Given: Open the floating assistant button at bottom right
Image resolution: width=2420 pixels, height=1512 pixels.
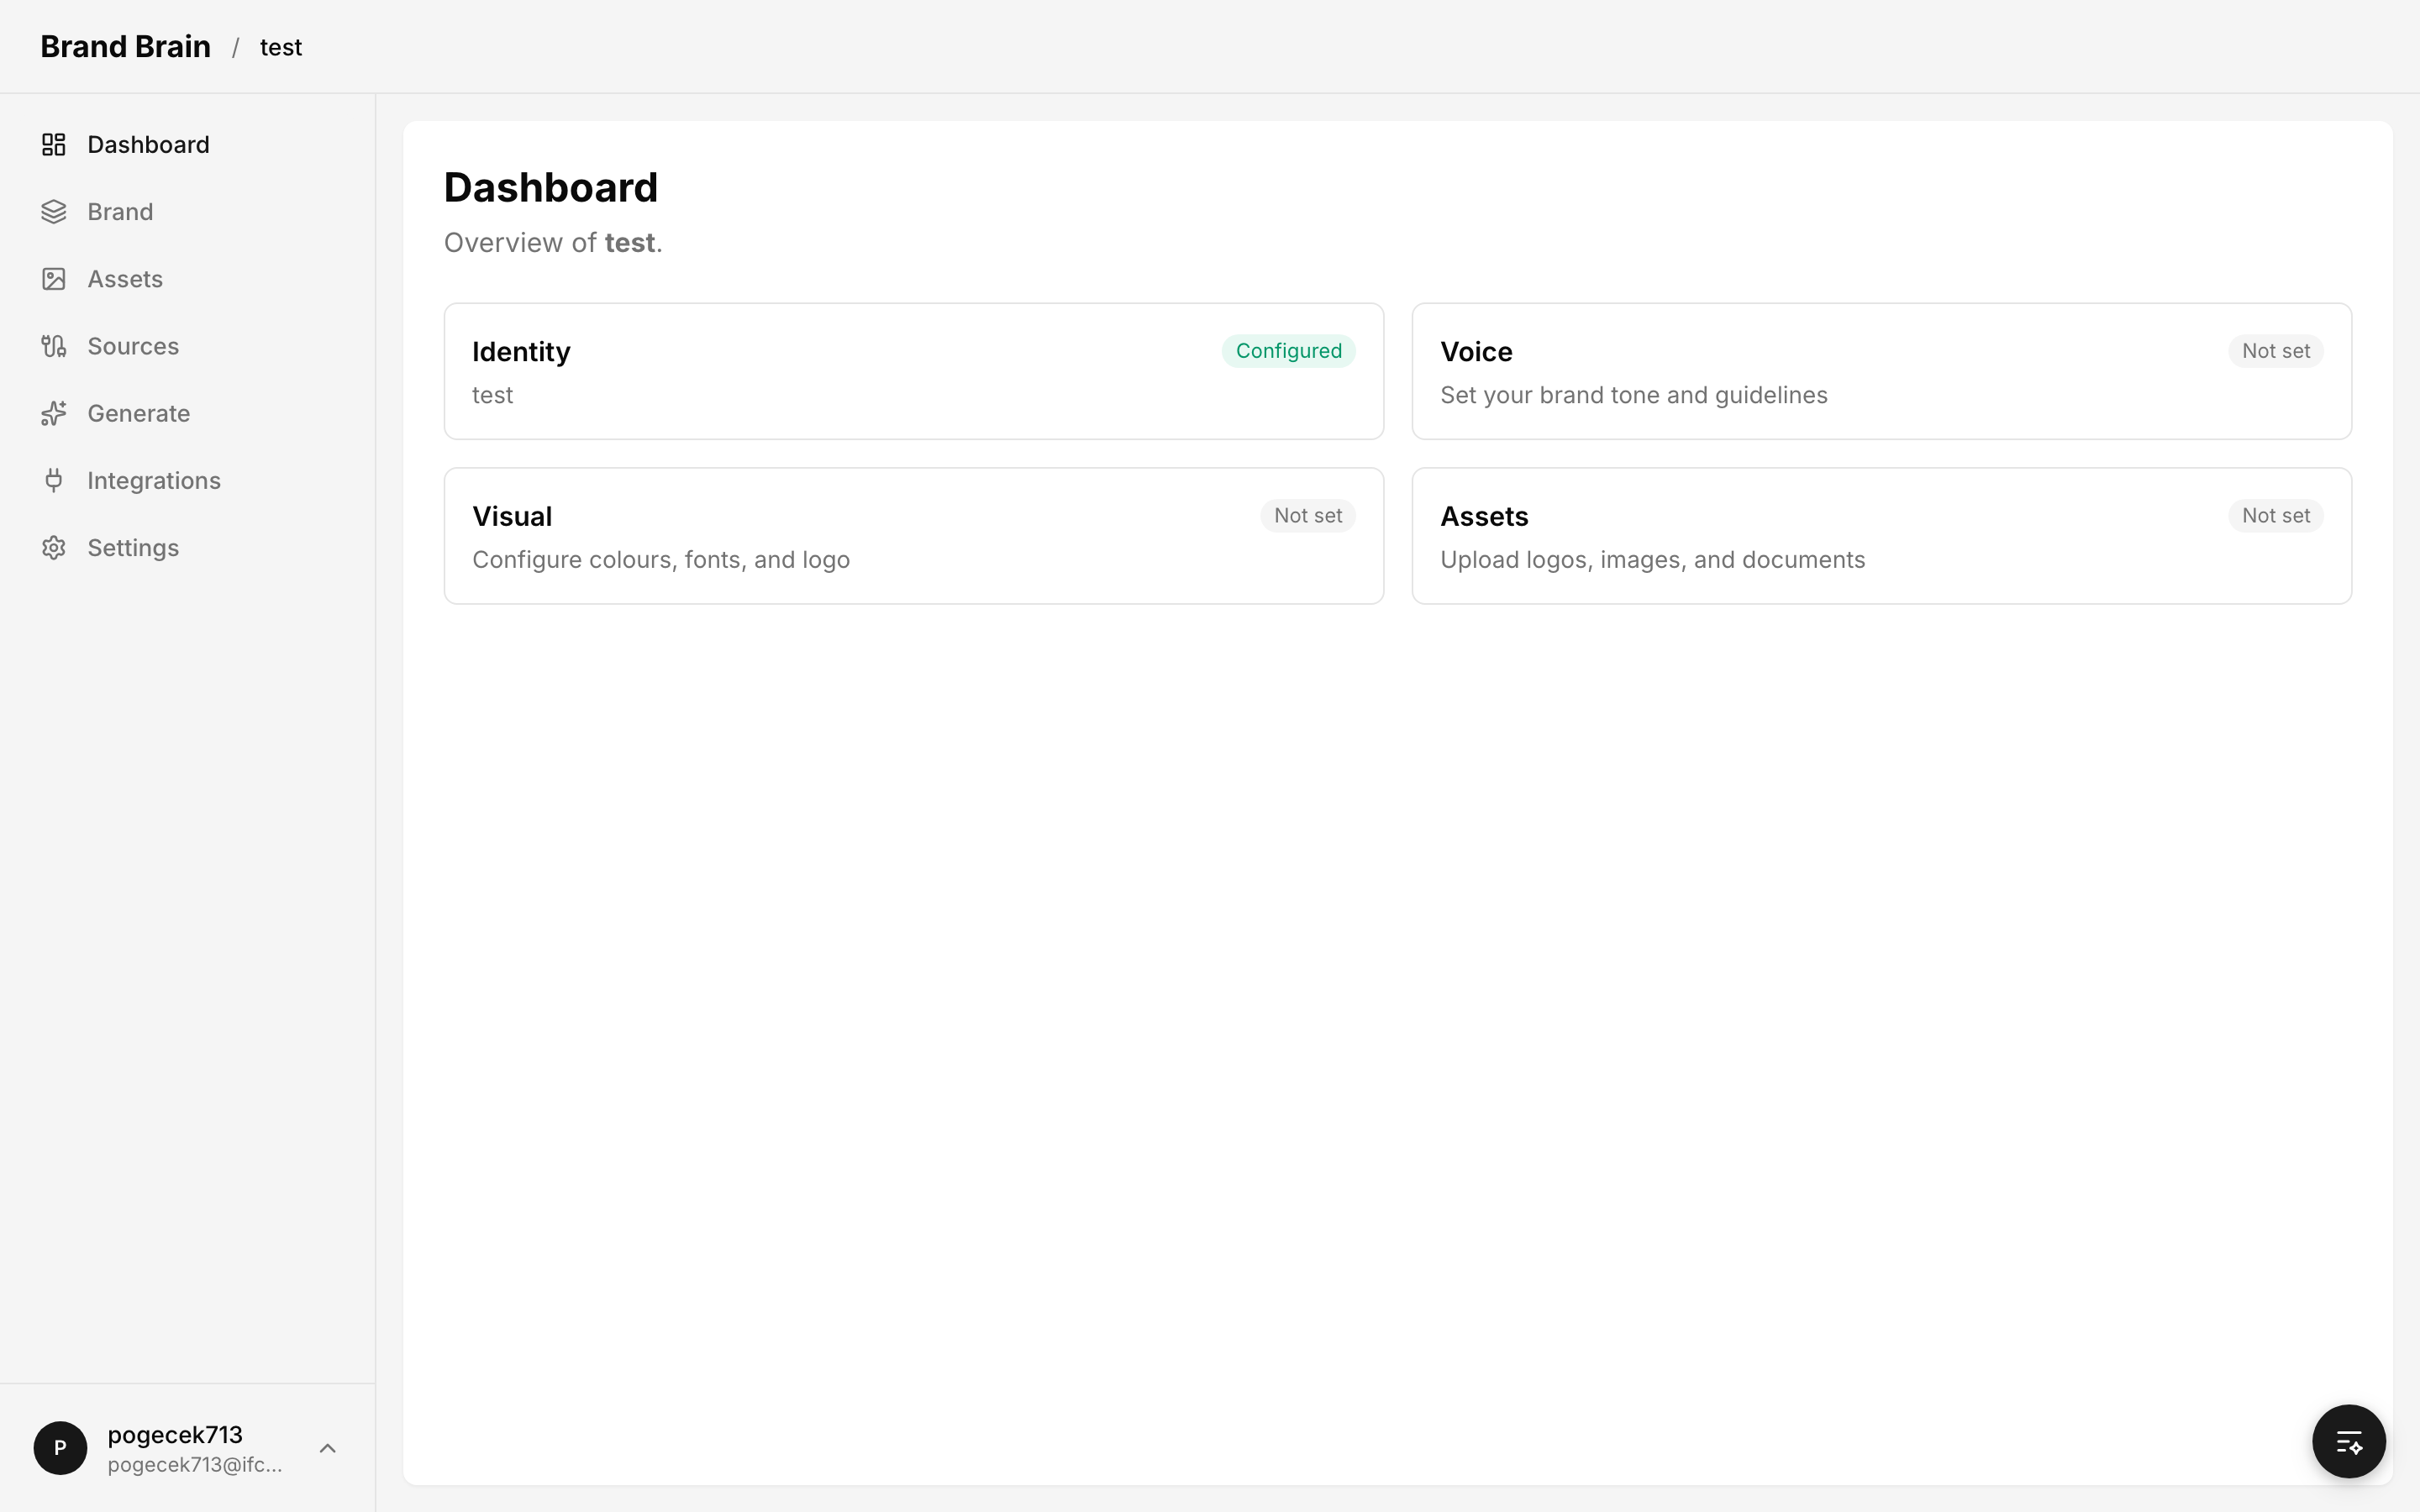Looking at the screenshot, I should 2348,1441.
